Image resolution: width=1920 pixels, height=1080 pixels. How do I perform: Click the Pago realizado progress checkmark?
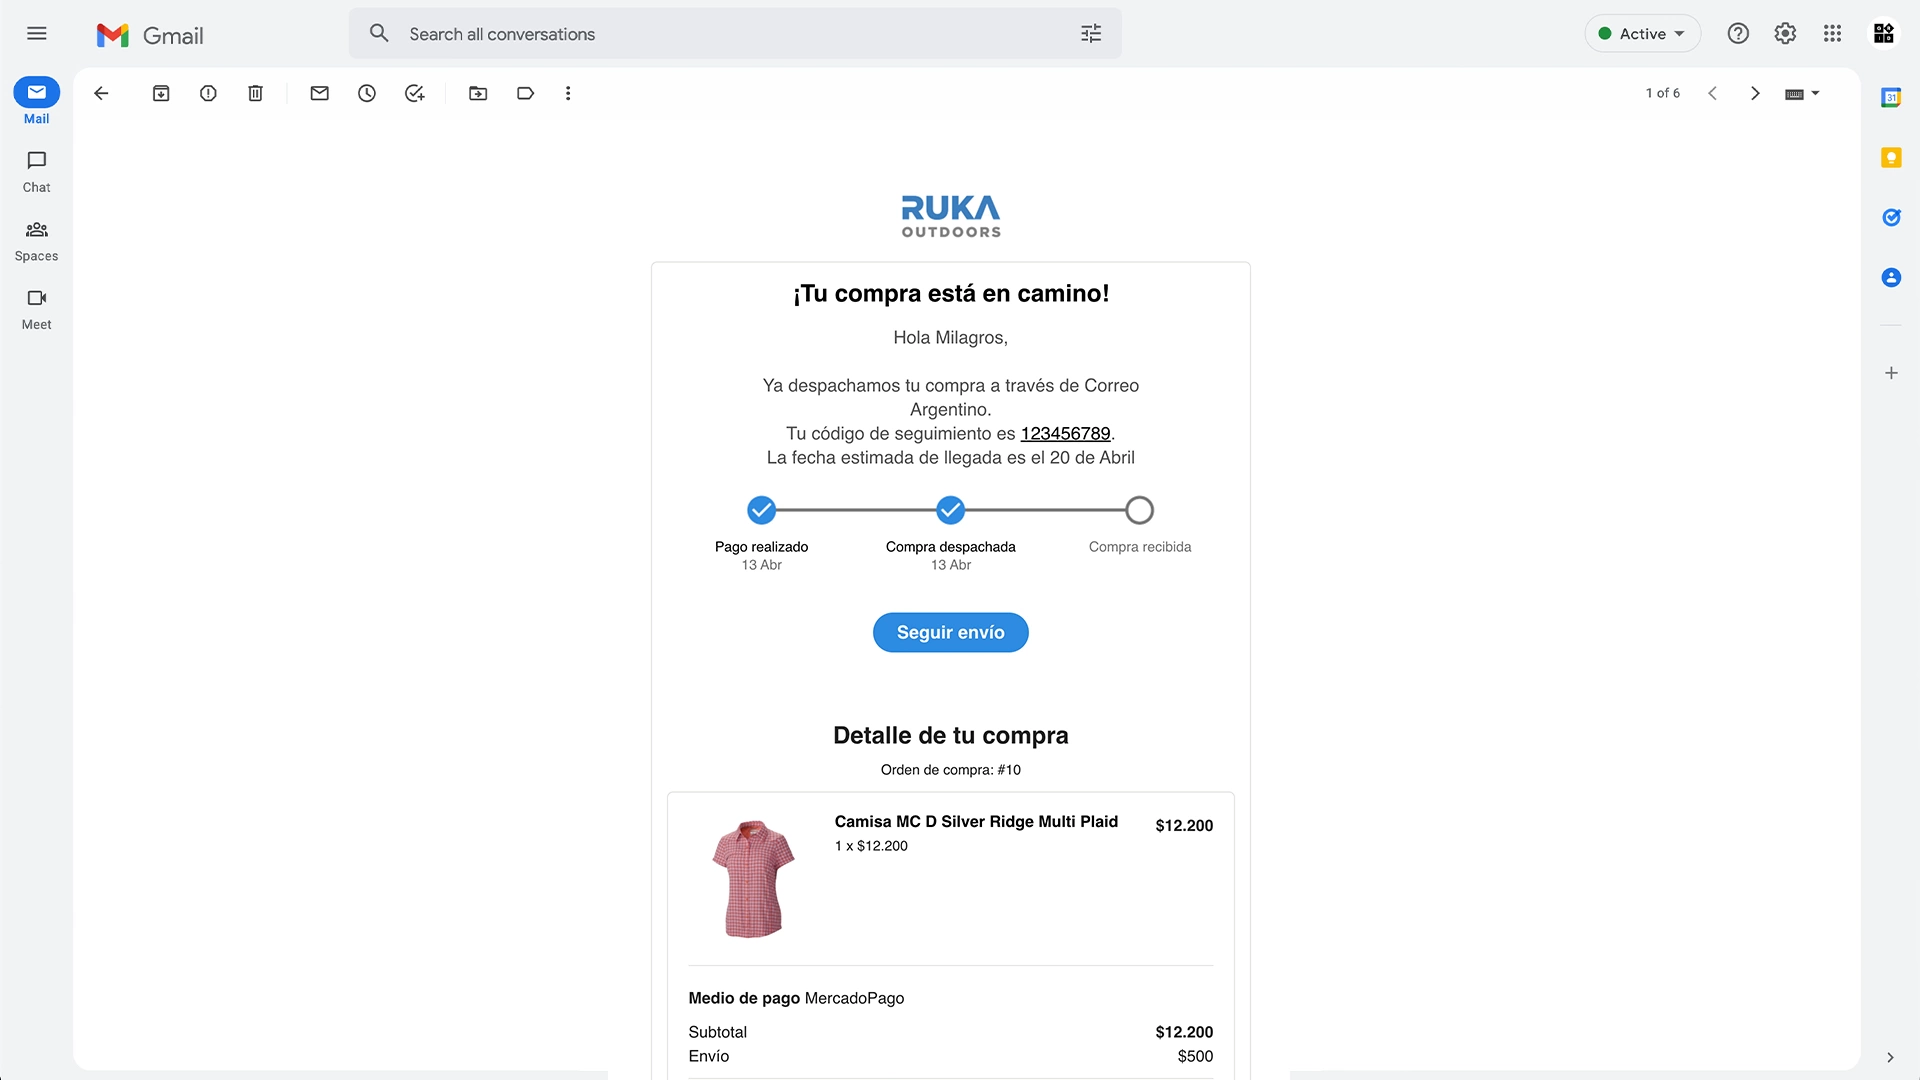pos(761,510)
